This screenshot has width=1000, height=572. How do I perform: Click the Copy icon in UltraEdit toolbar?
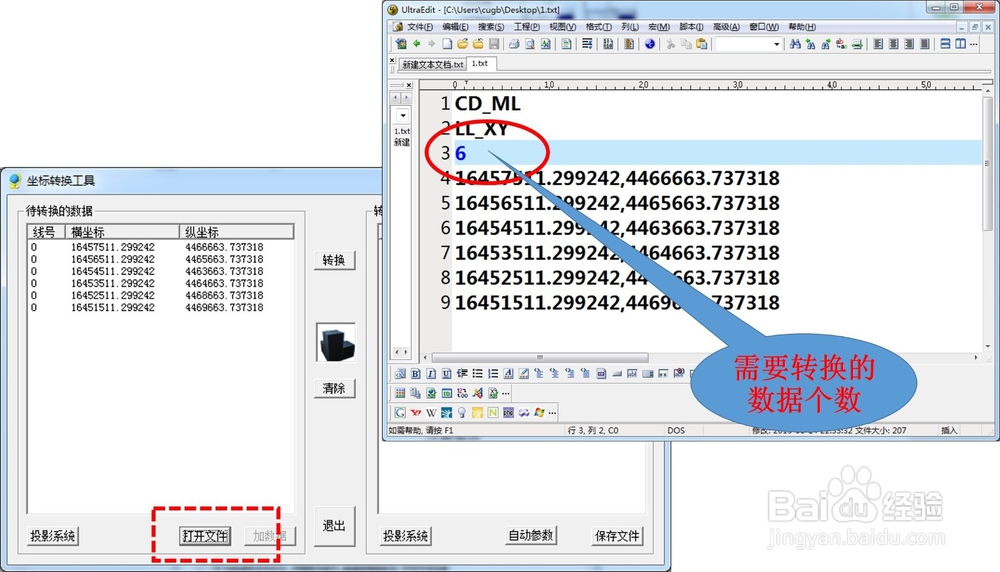[686, 44]
